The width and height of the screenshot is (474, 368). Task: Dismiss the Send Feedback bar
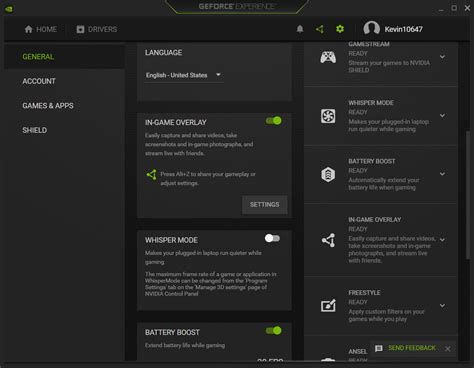click(x=448, y=349)
